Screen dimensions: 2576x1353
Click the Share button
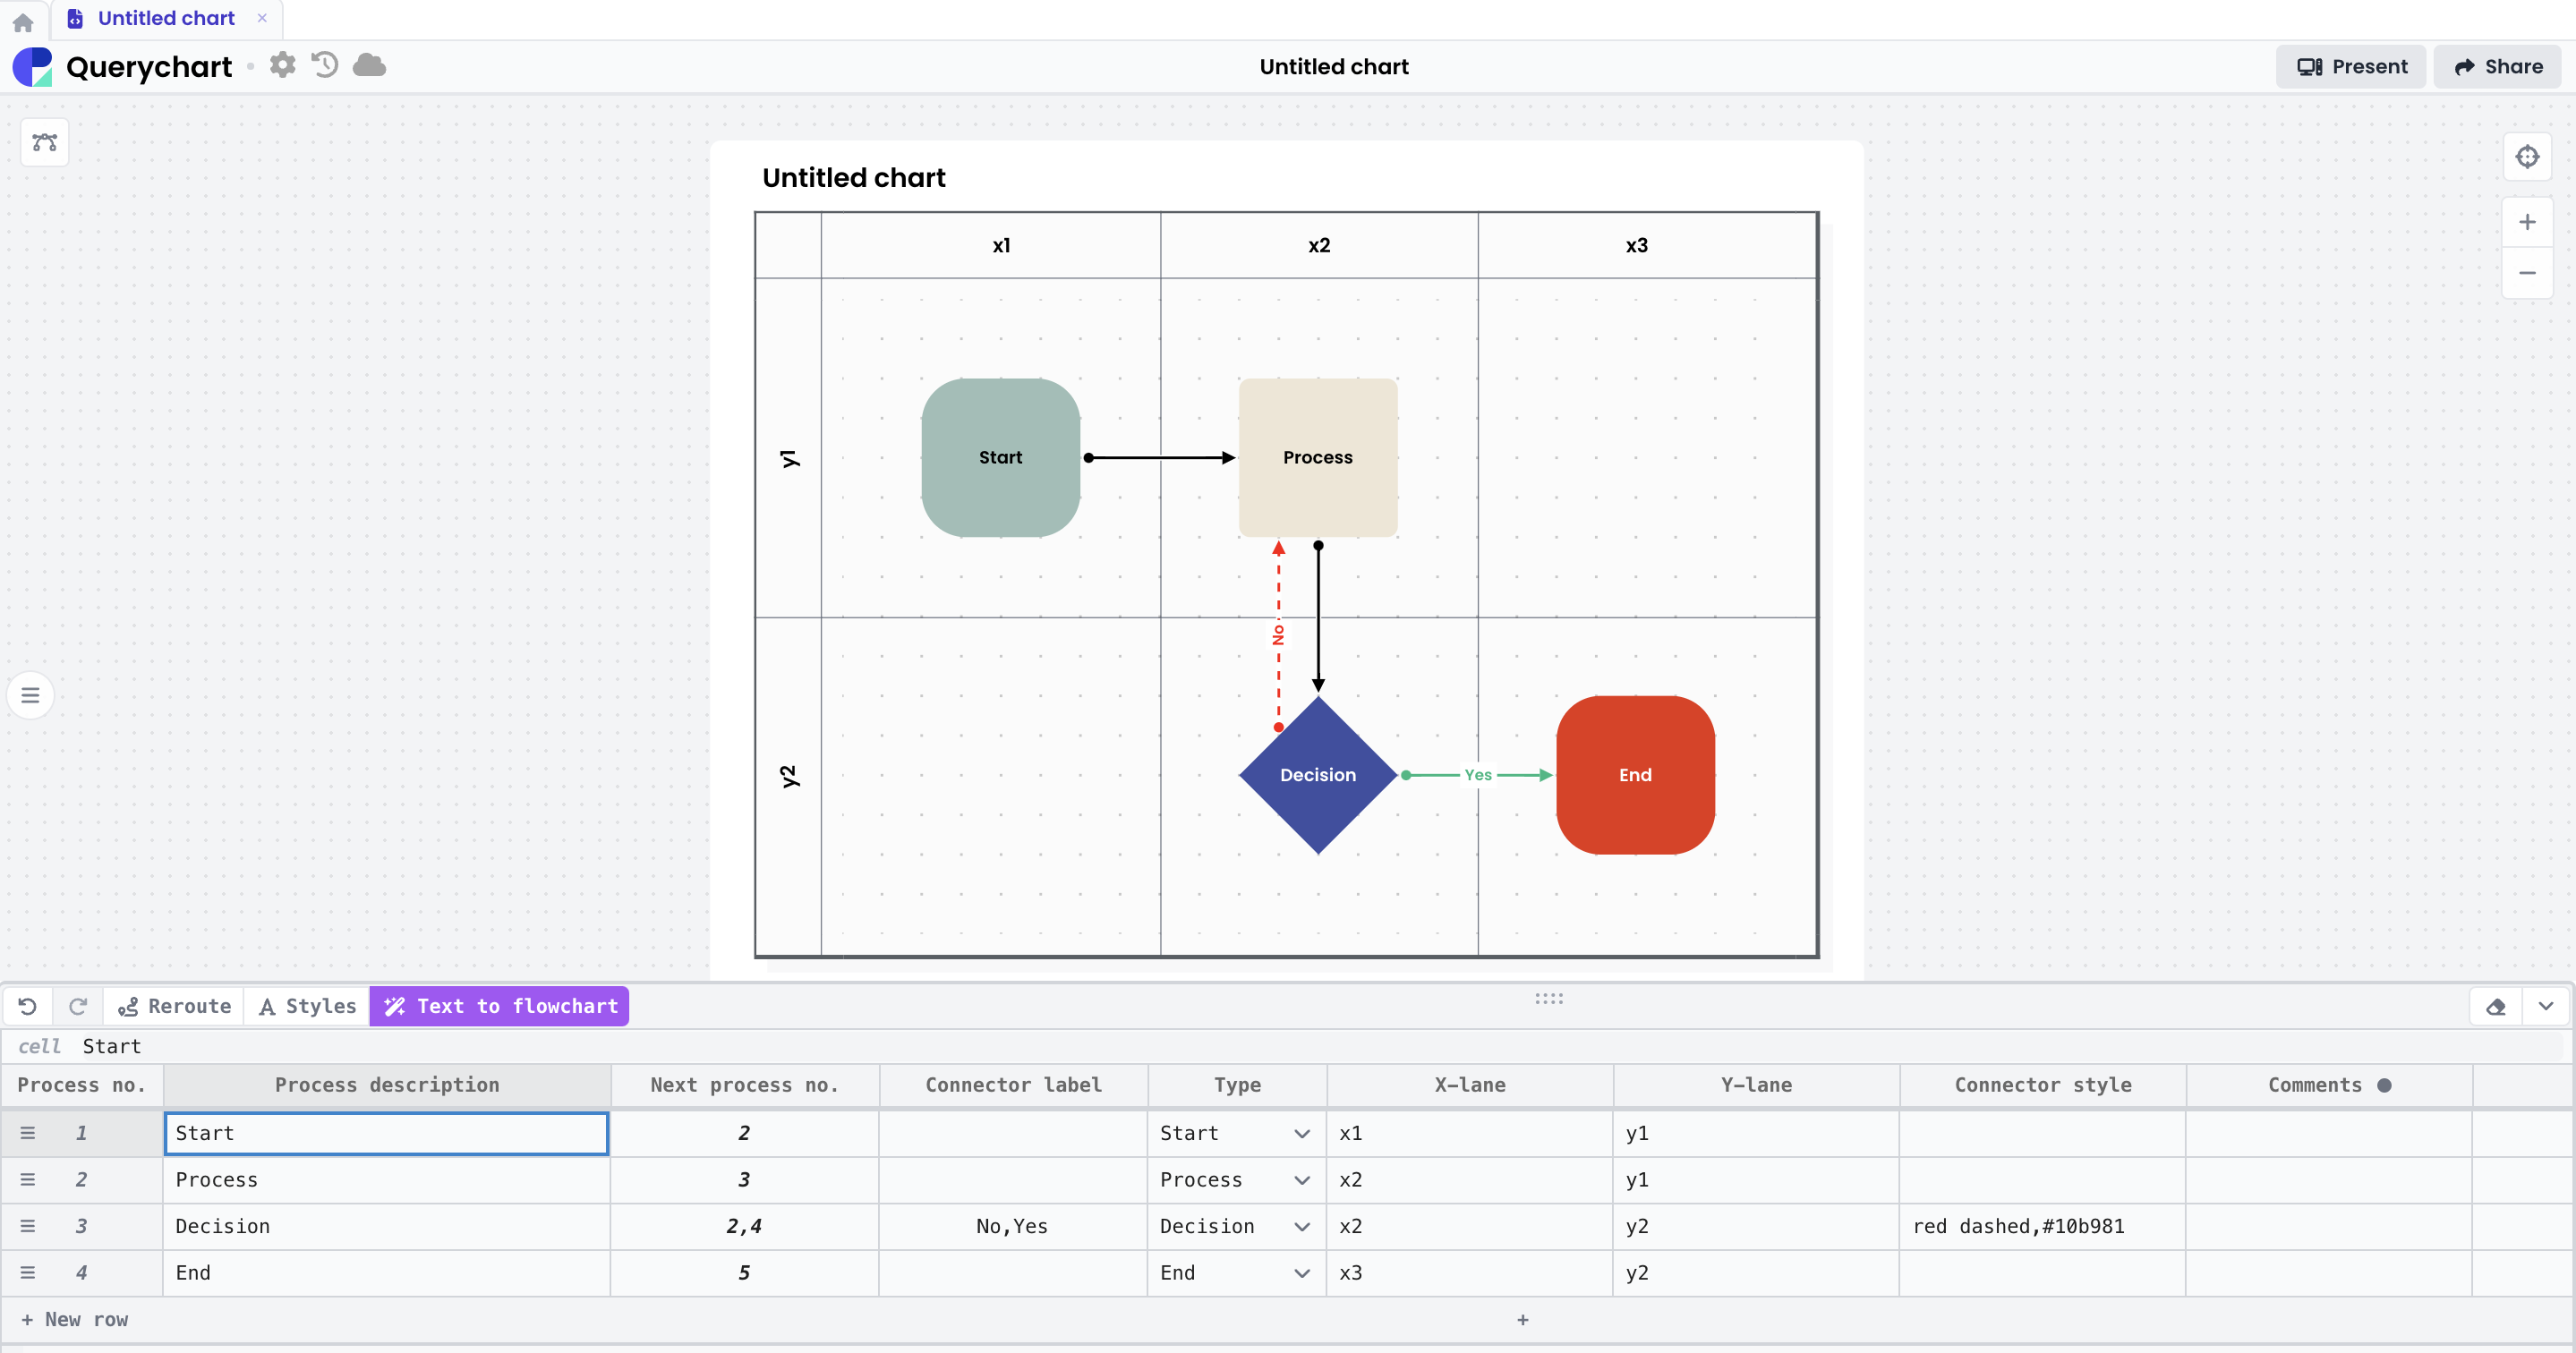pyautogui.click(x=2497, y=66)
